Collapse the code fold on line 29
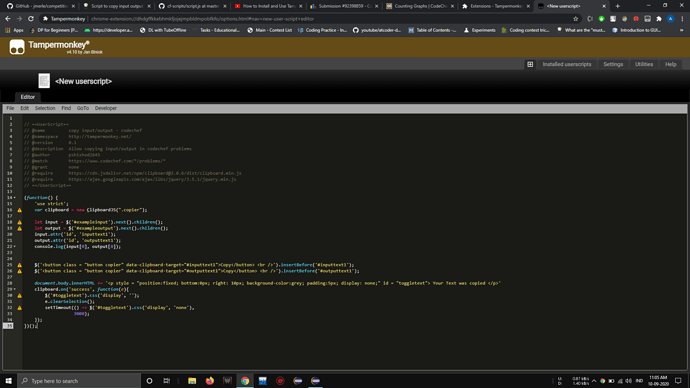 15,289
